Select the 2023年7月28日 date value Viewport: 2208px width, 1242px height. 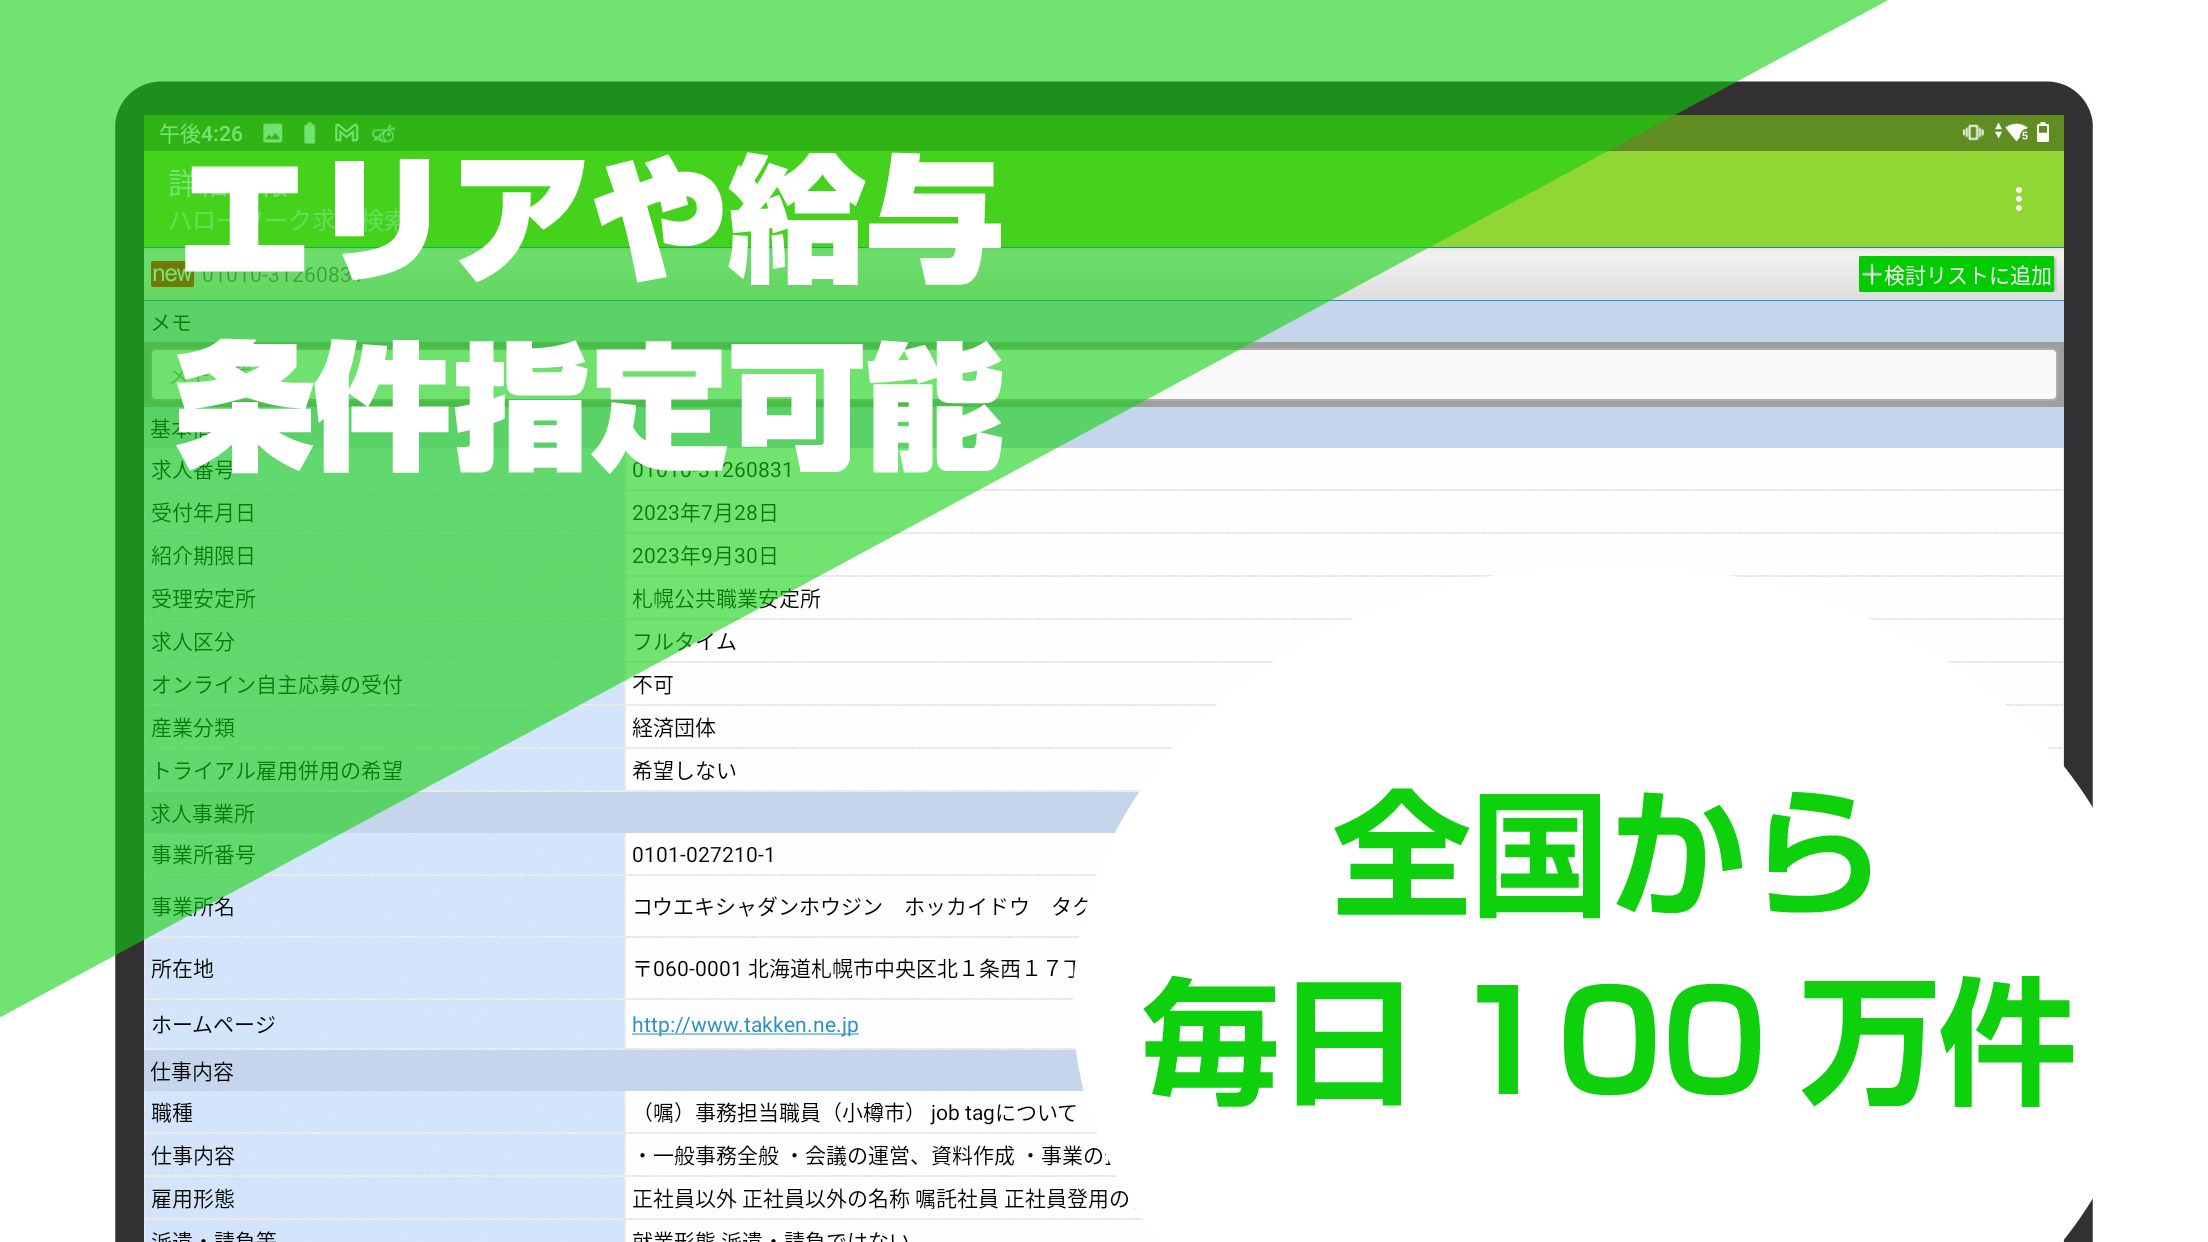(x=704, y=513)
